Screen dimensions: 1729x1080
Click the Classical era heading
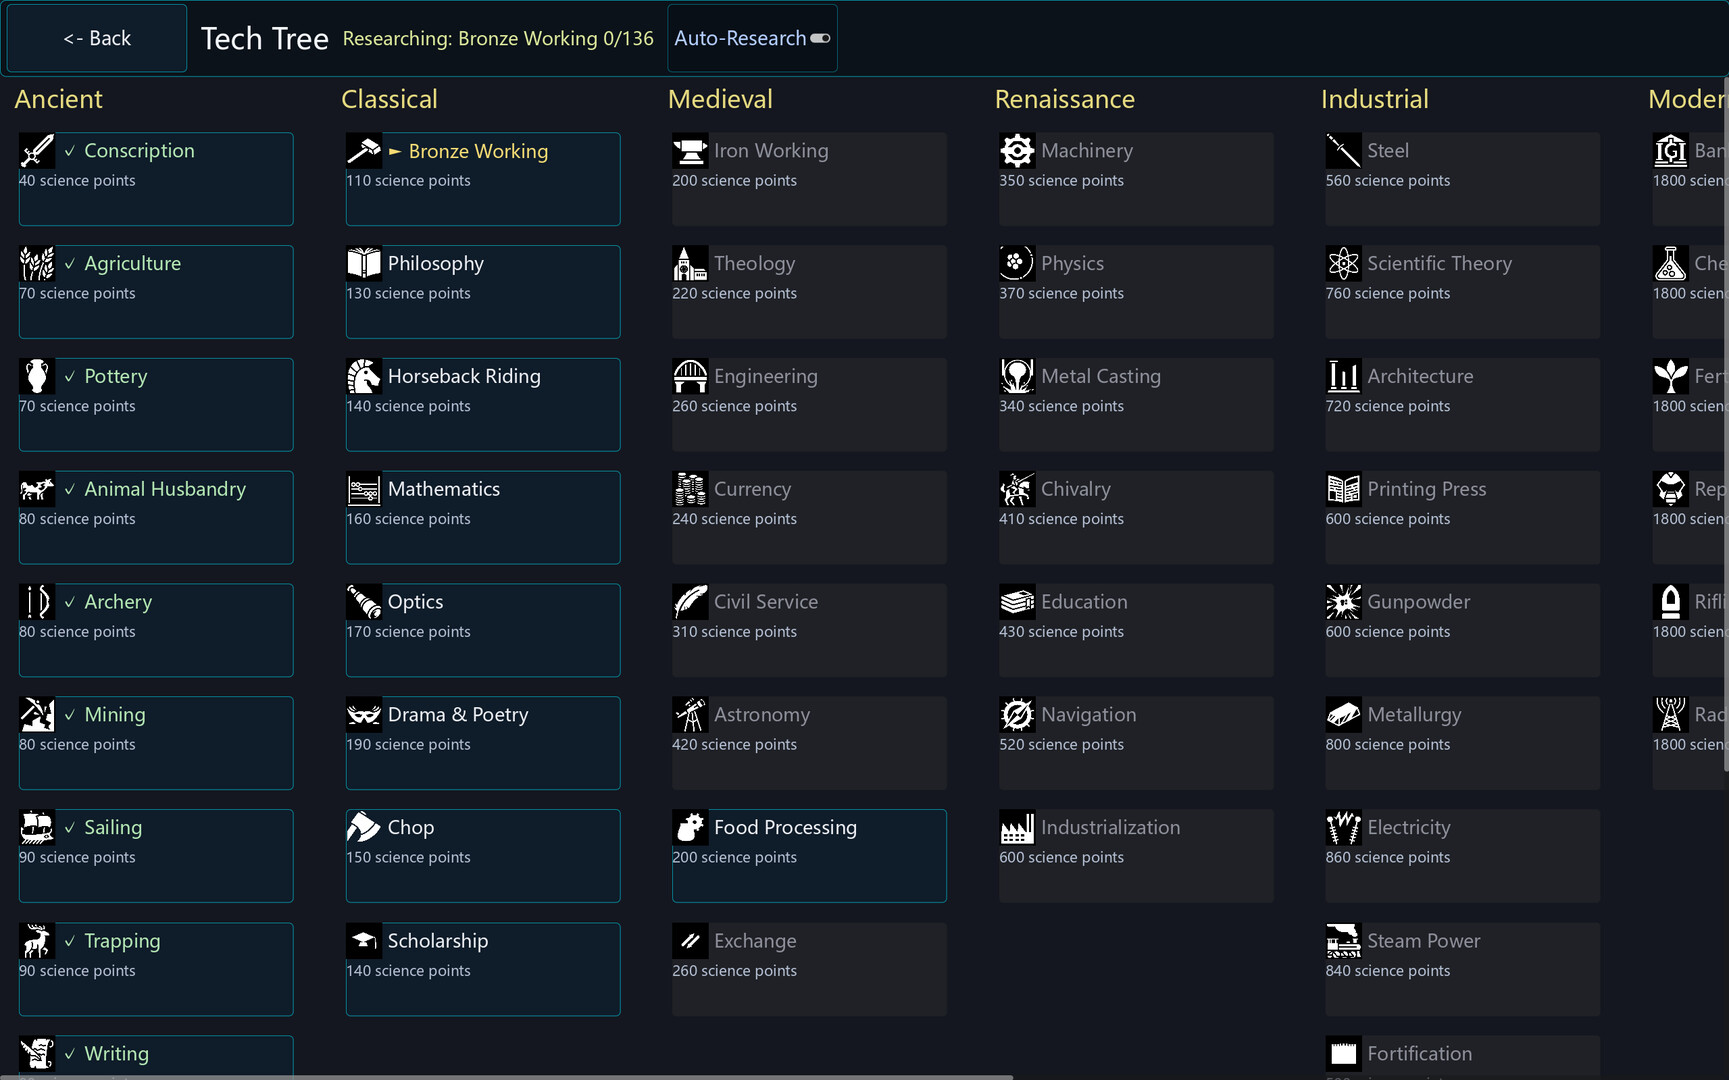[389, 99]
